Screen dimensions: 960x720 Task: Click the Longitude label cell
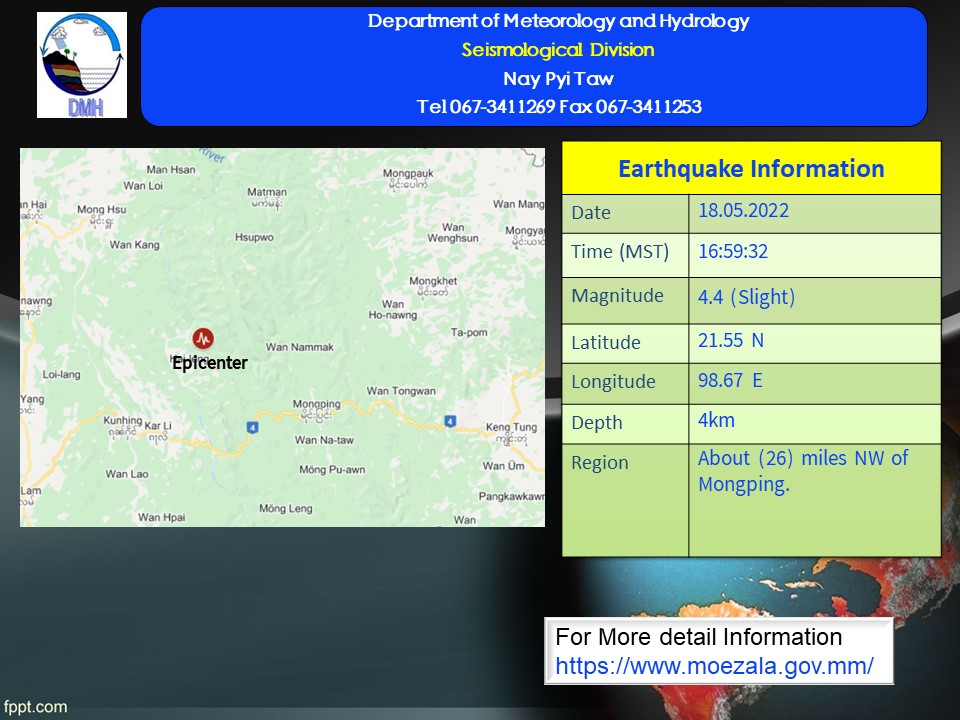(x=625, y=384)
